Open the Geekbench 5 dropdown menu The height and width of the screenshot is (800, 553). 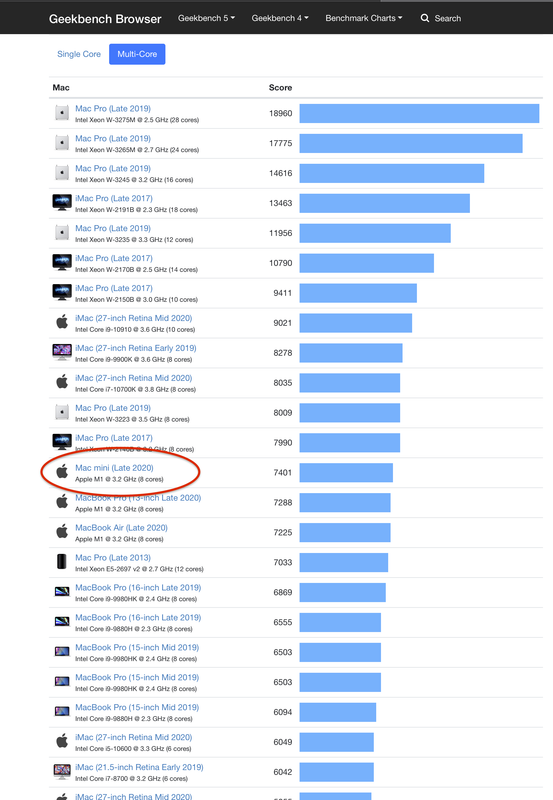coord(206,18)
